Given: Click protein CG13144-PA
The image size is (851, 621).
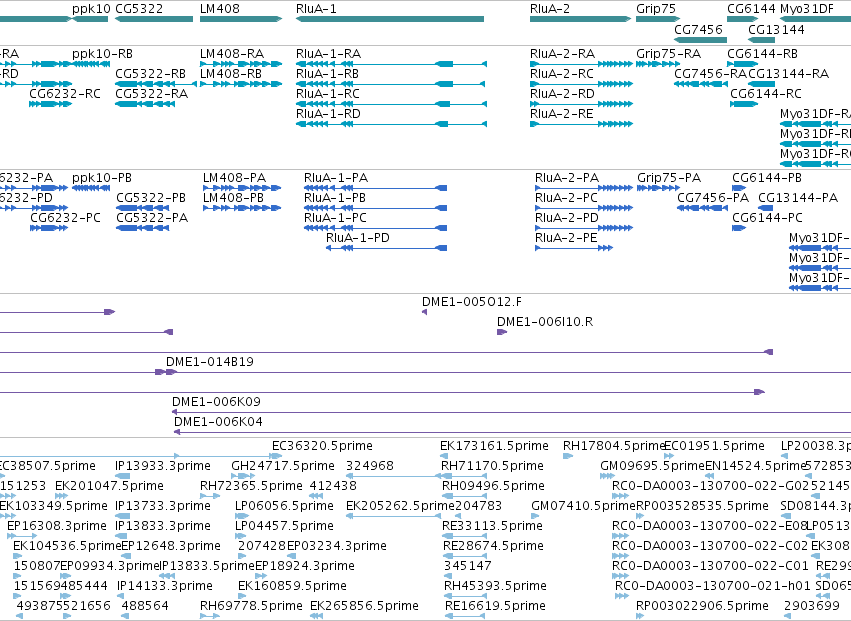Looking at the screenshot, I should pyautogui.click(x=798, y=198).
